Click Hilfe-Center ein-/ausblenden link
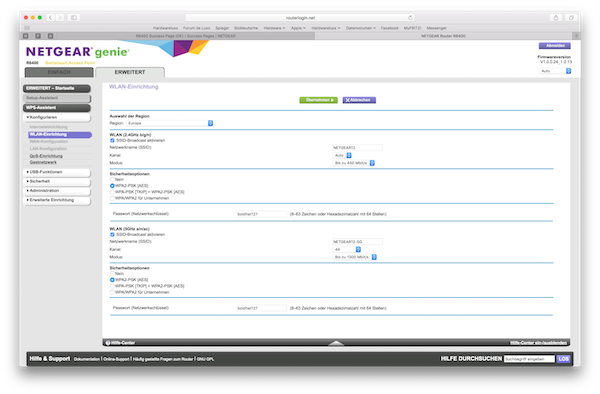Image resolution: width=600 pixels, height=394 pixels. 538,343
